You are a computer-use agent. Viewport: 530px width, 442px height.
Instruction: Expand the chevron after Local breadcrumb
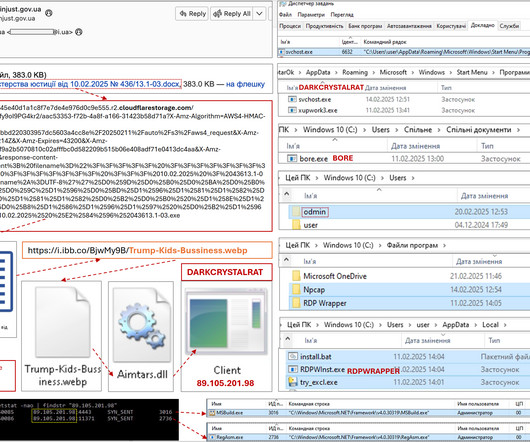coord(505,325)
